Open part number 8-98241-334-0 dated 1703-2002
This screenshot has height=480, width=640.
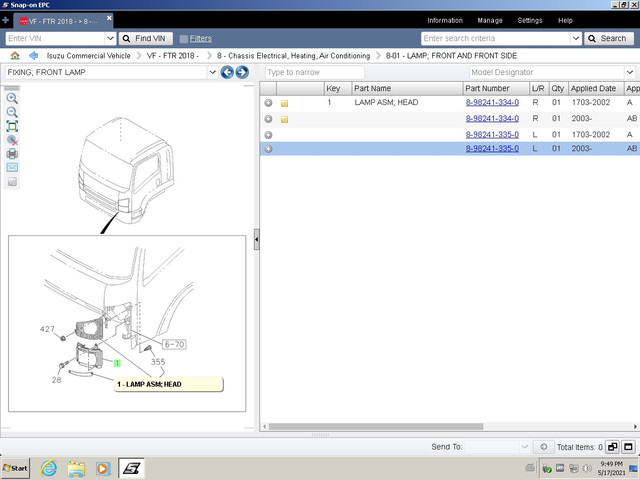(492, 102)
